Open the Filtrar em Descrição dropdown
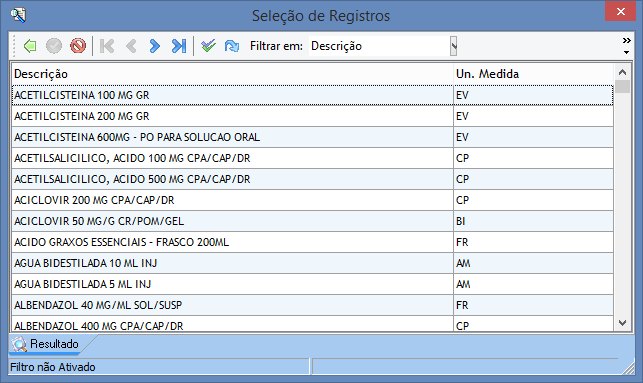Image resolution: width=643 pixels, height=383 pixels. tap(453, 46)
